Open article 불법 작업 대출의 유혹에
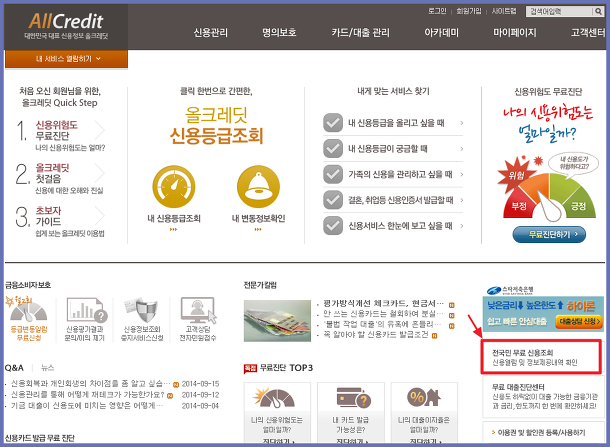Viewport: 610px width, 447px height. pyautogui.click(x=382, y=325)
